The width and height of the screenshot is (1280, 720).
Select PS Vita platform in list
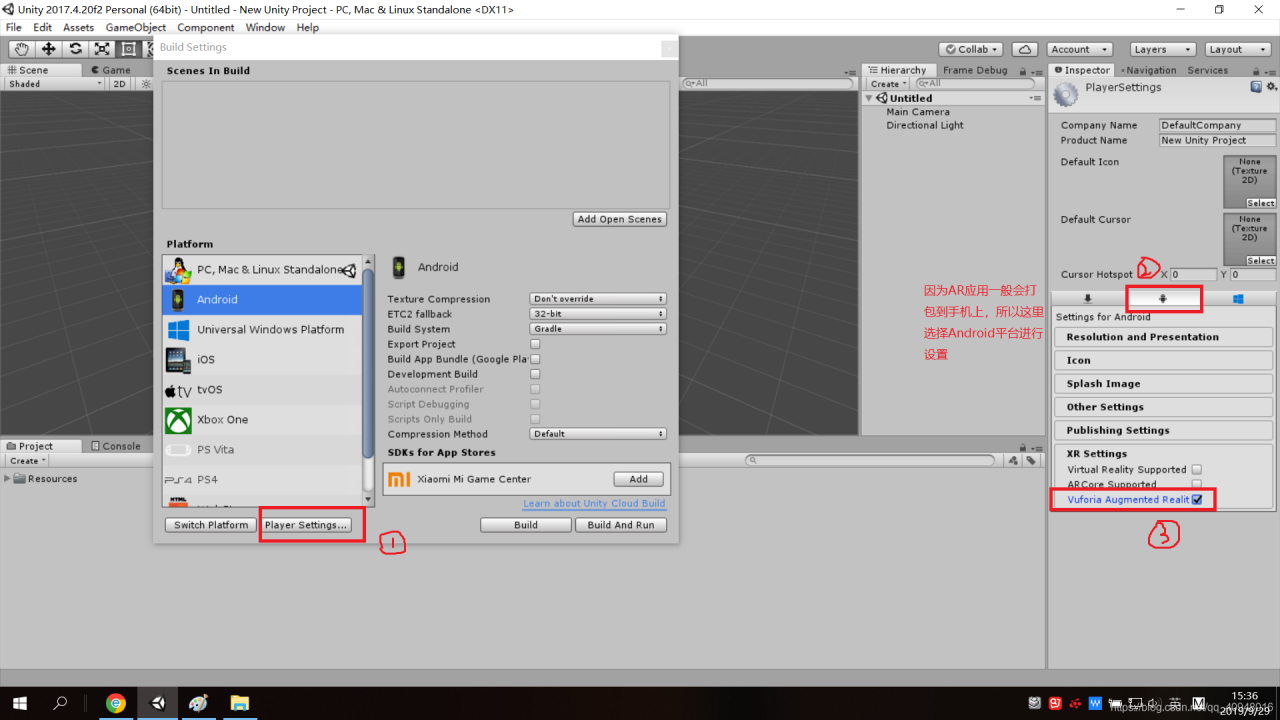[x=261, y=449]
